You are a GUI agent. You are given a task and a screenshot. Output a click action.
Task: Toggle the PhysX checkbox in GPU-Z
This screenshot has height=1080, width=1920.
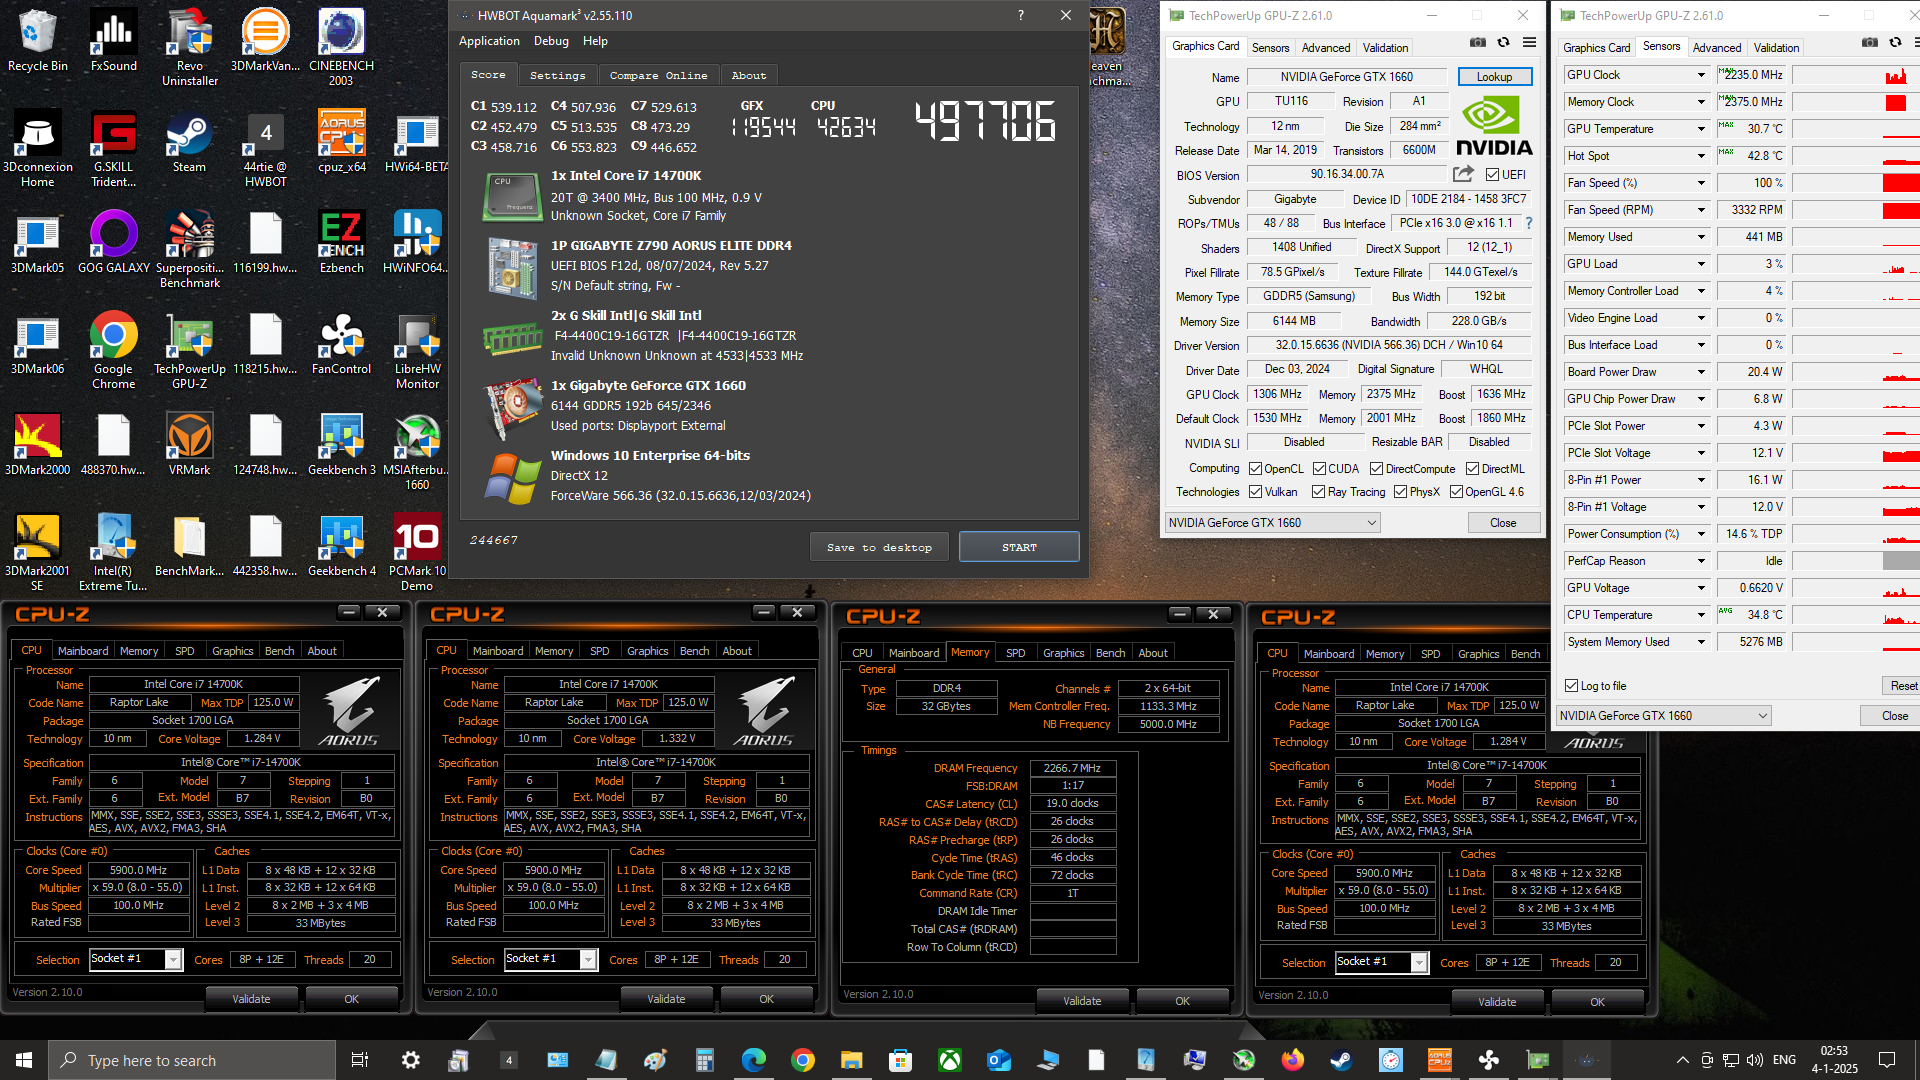(1400, 492)
